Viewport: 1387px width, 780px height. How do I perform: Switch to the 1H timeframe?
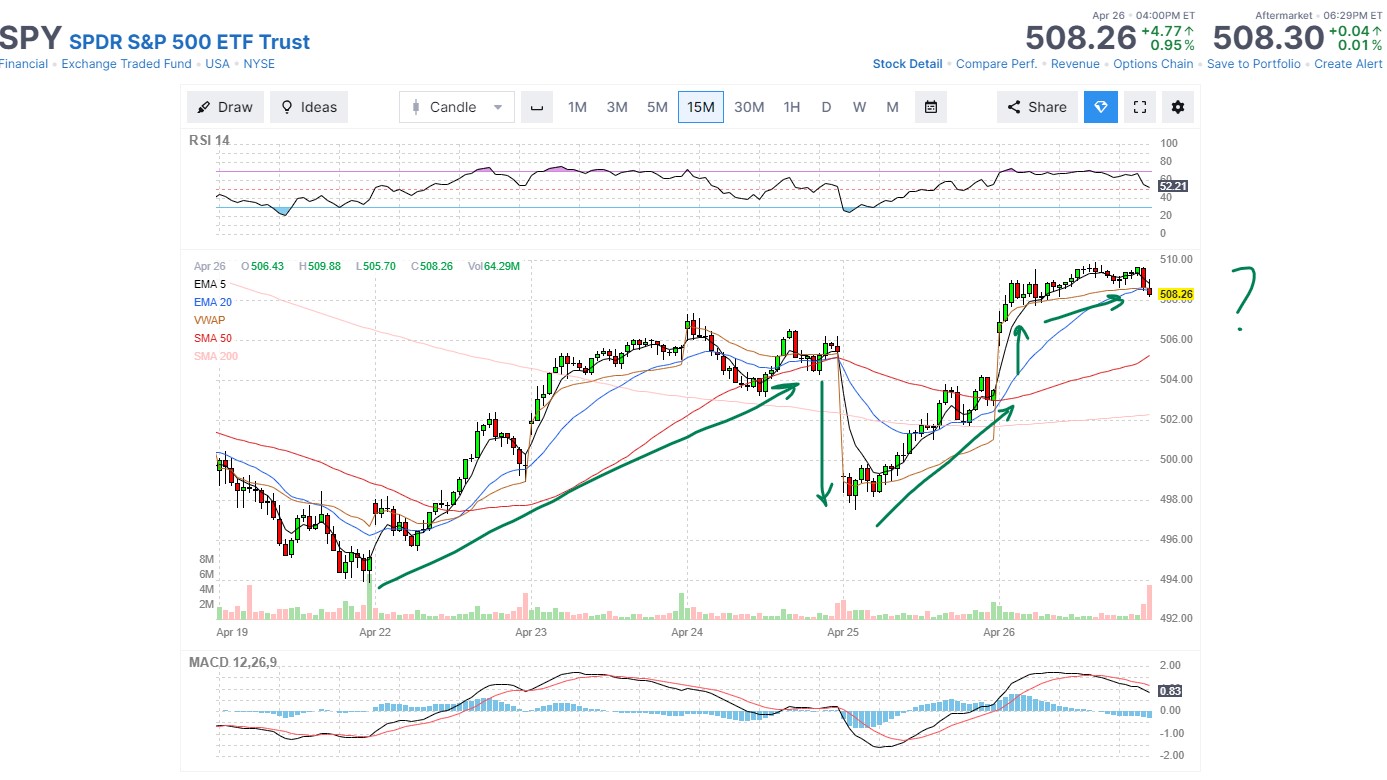[x=791, y=107]
